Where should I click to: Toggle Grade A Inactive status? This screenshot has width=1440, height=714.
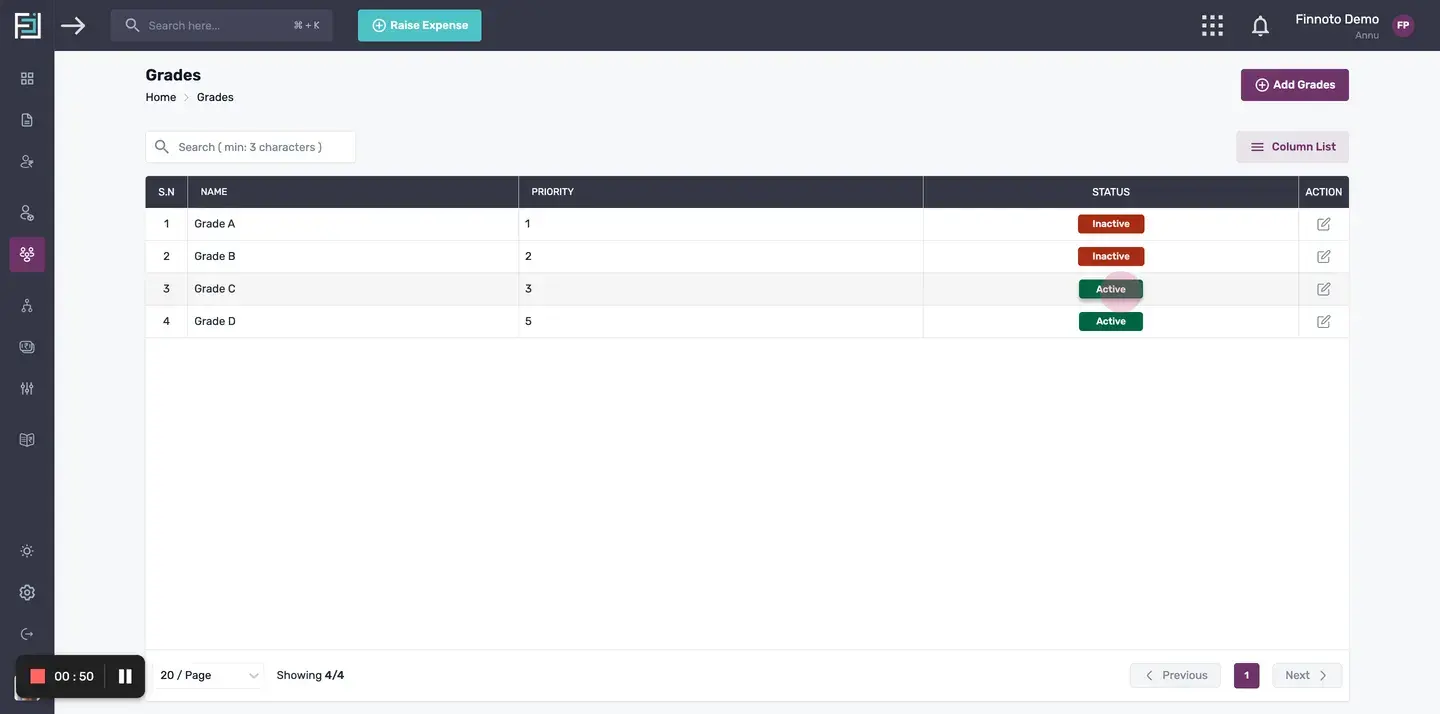(x=1111, y=224)
